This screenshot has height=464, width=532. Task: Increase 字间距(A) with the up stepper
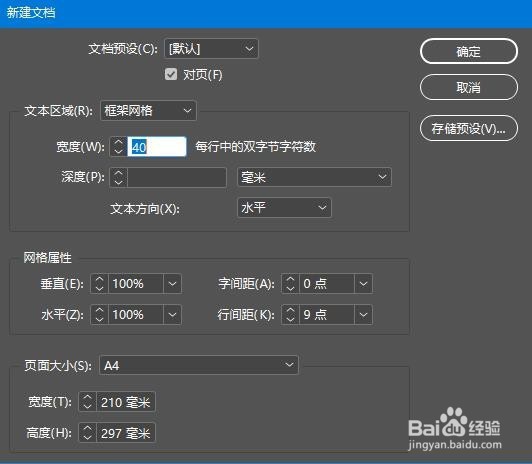coord(290,279)
